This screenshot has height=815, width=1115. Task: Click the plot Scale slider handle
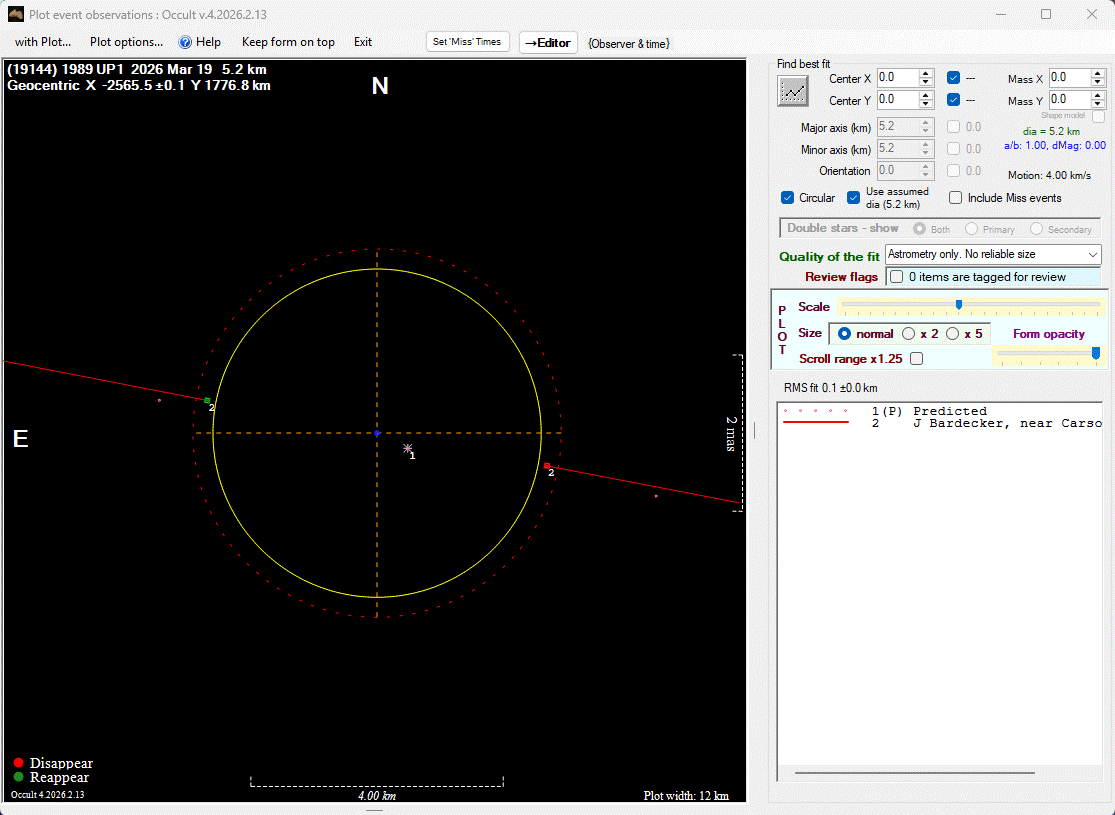coord(959,305)
